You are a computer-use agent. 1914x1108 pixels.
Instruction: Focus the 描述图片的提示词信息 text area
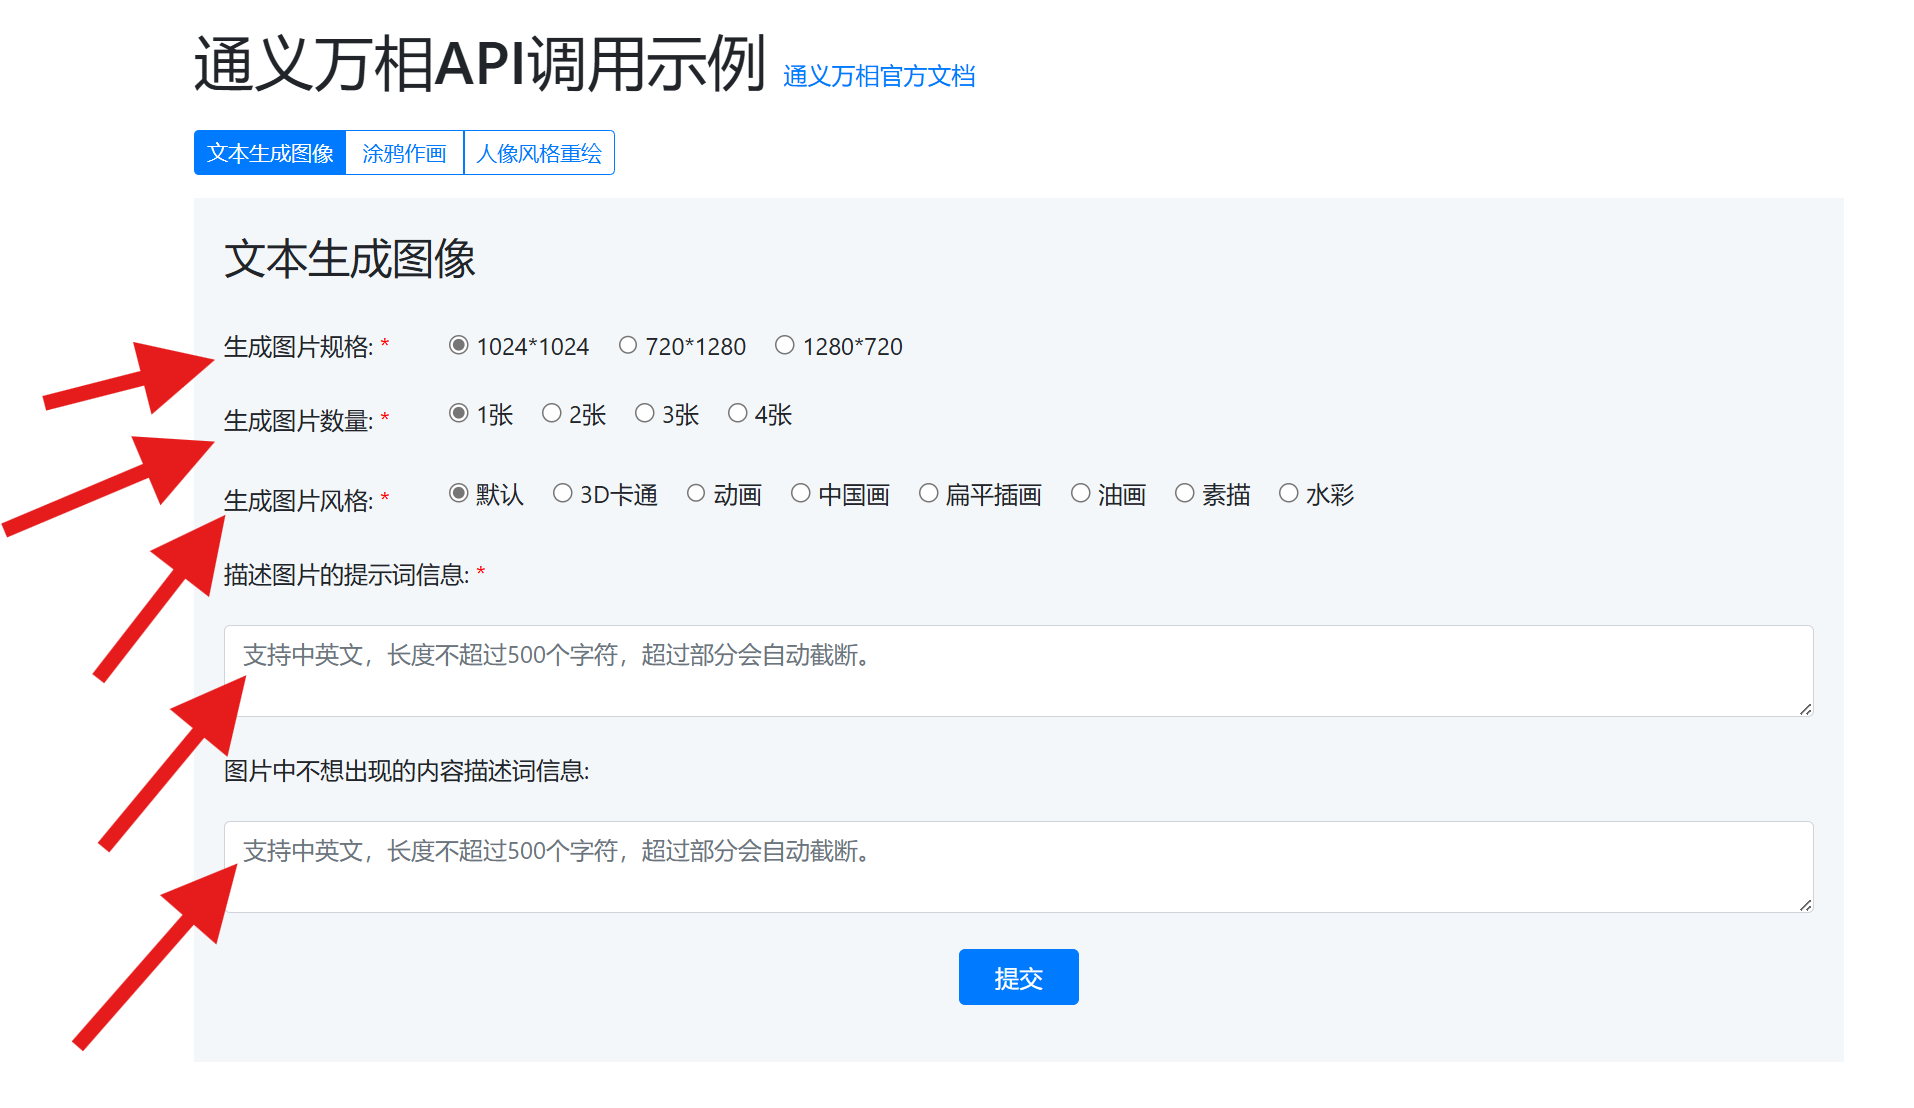click(1018, 671)
